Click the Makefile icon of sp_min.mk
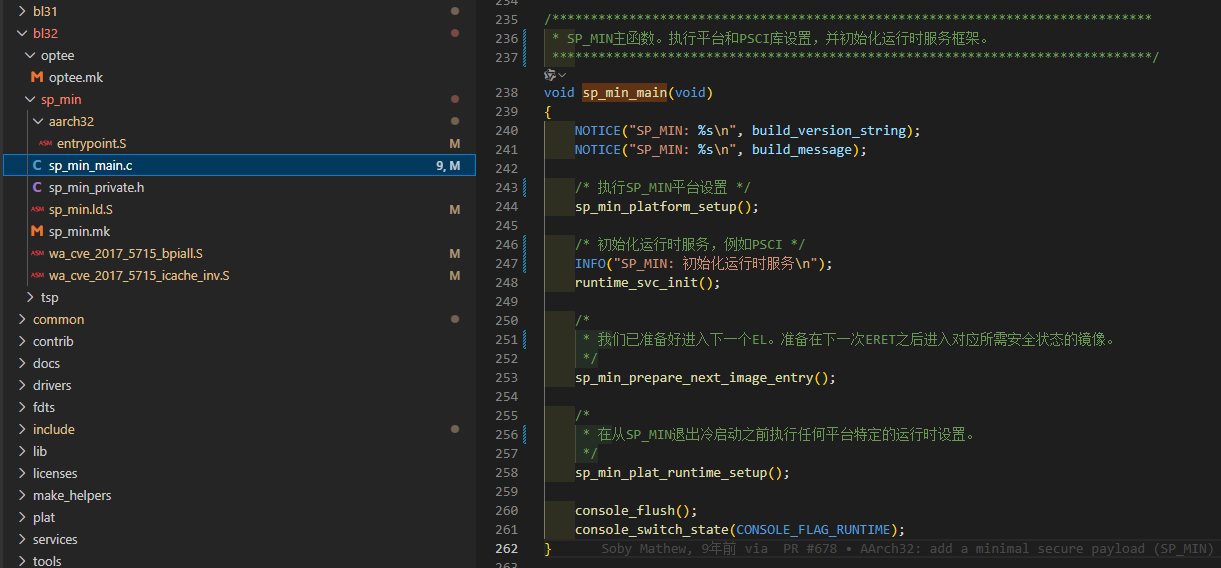Screen dimensions: 1221x568 (x=37, y=231)
